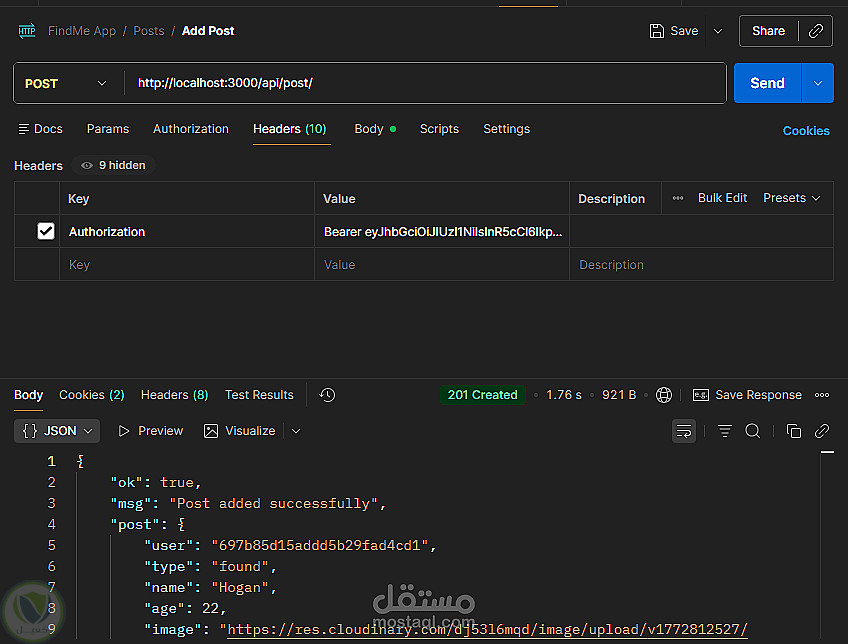Click the filter icon in response toolbar

pos(725,431)
